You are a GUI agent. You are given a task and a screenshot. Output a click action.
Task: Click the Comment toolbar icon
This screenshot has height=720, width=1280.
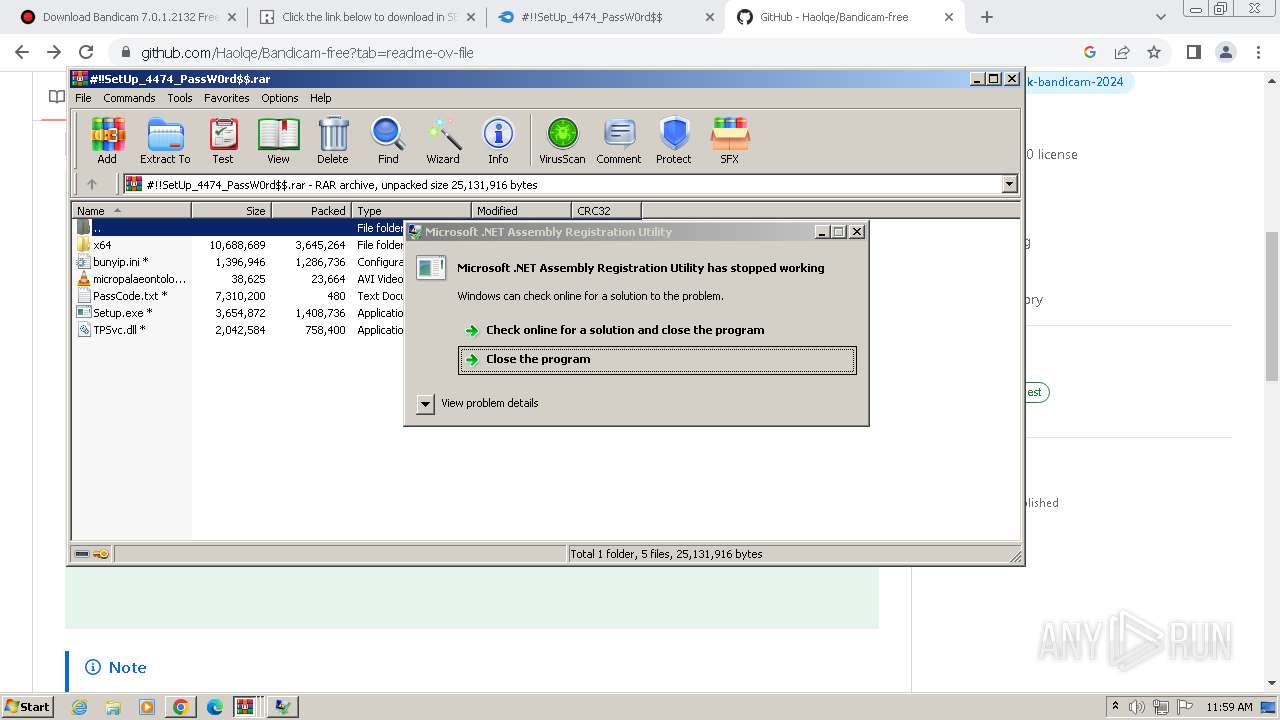(x=619, y=140)
